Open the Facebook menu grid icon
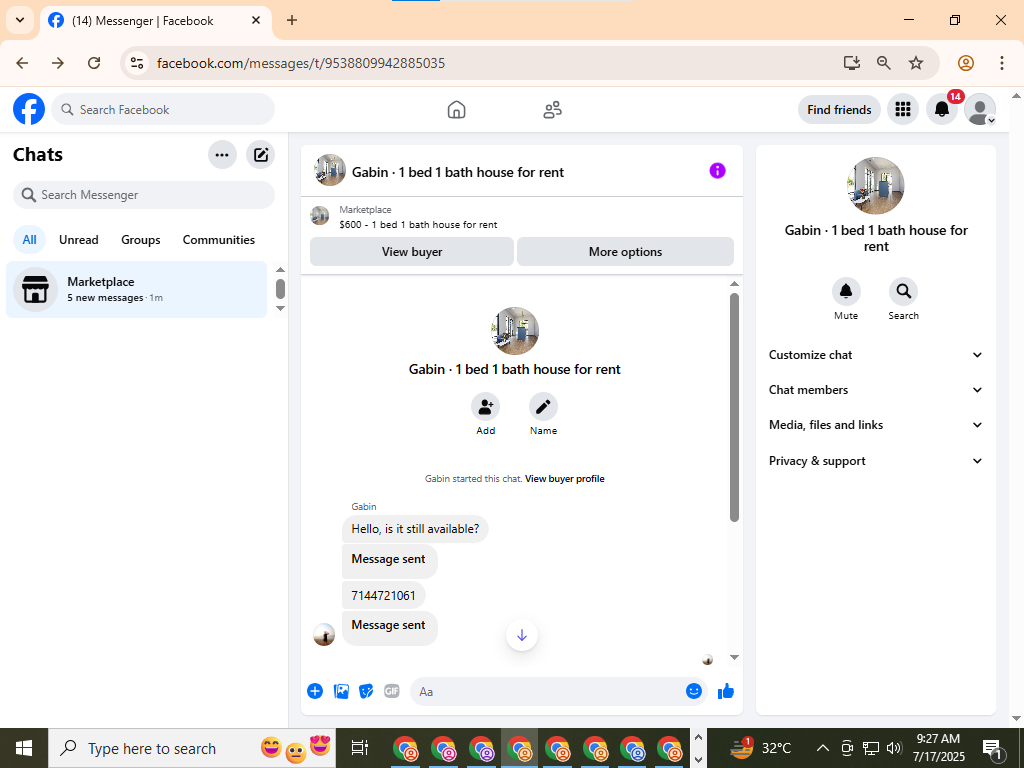The height and width of the screenshot is (768, 1024). click(x=903, y=109)
